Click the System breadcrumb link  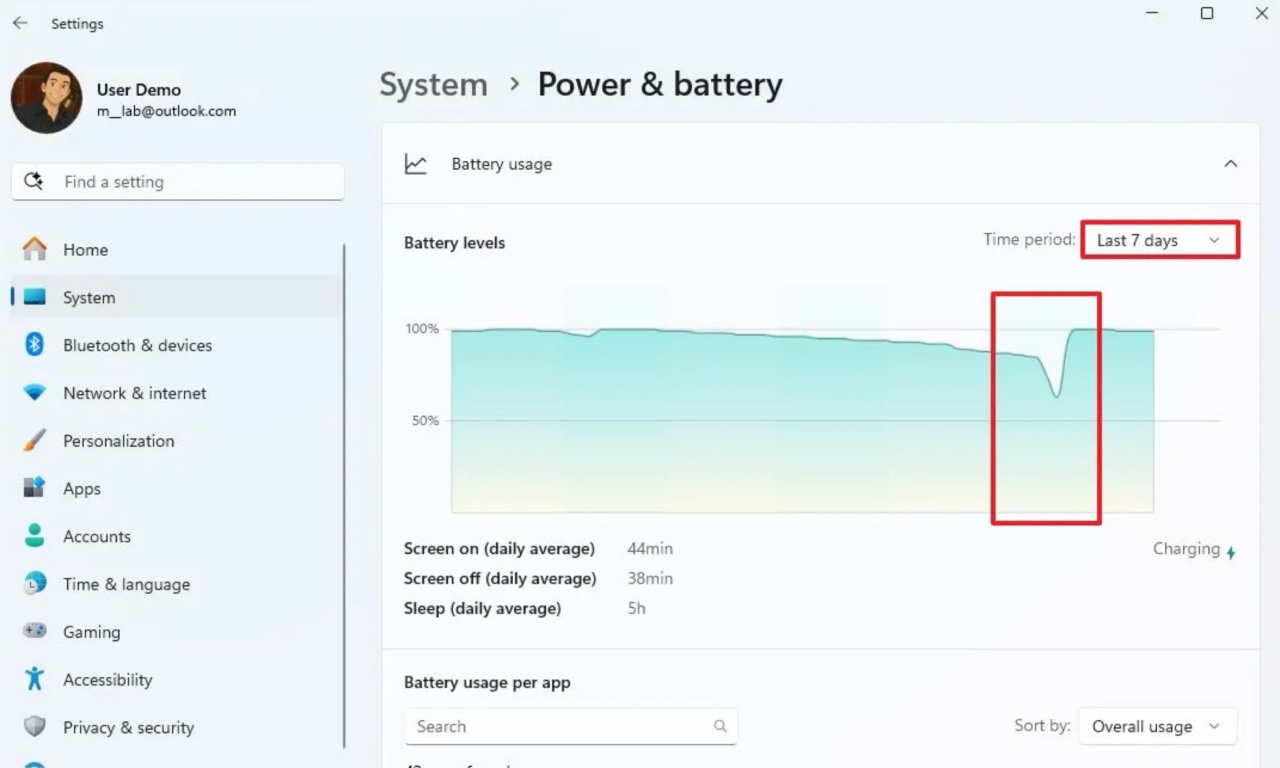tap(433, 85)
